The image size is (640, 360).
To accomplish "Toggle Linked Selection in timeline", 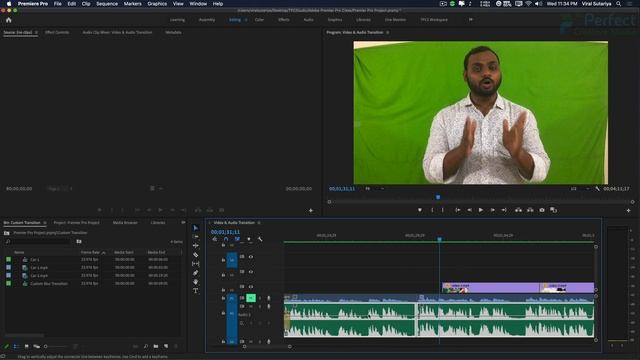I will 237,239.
